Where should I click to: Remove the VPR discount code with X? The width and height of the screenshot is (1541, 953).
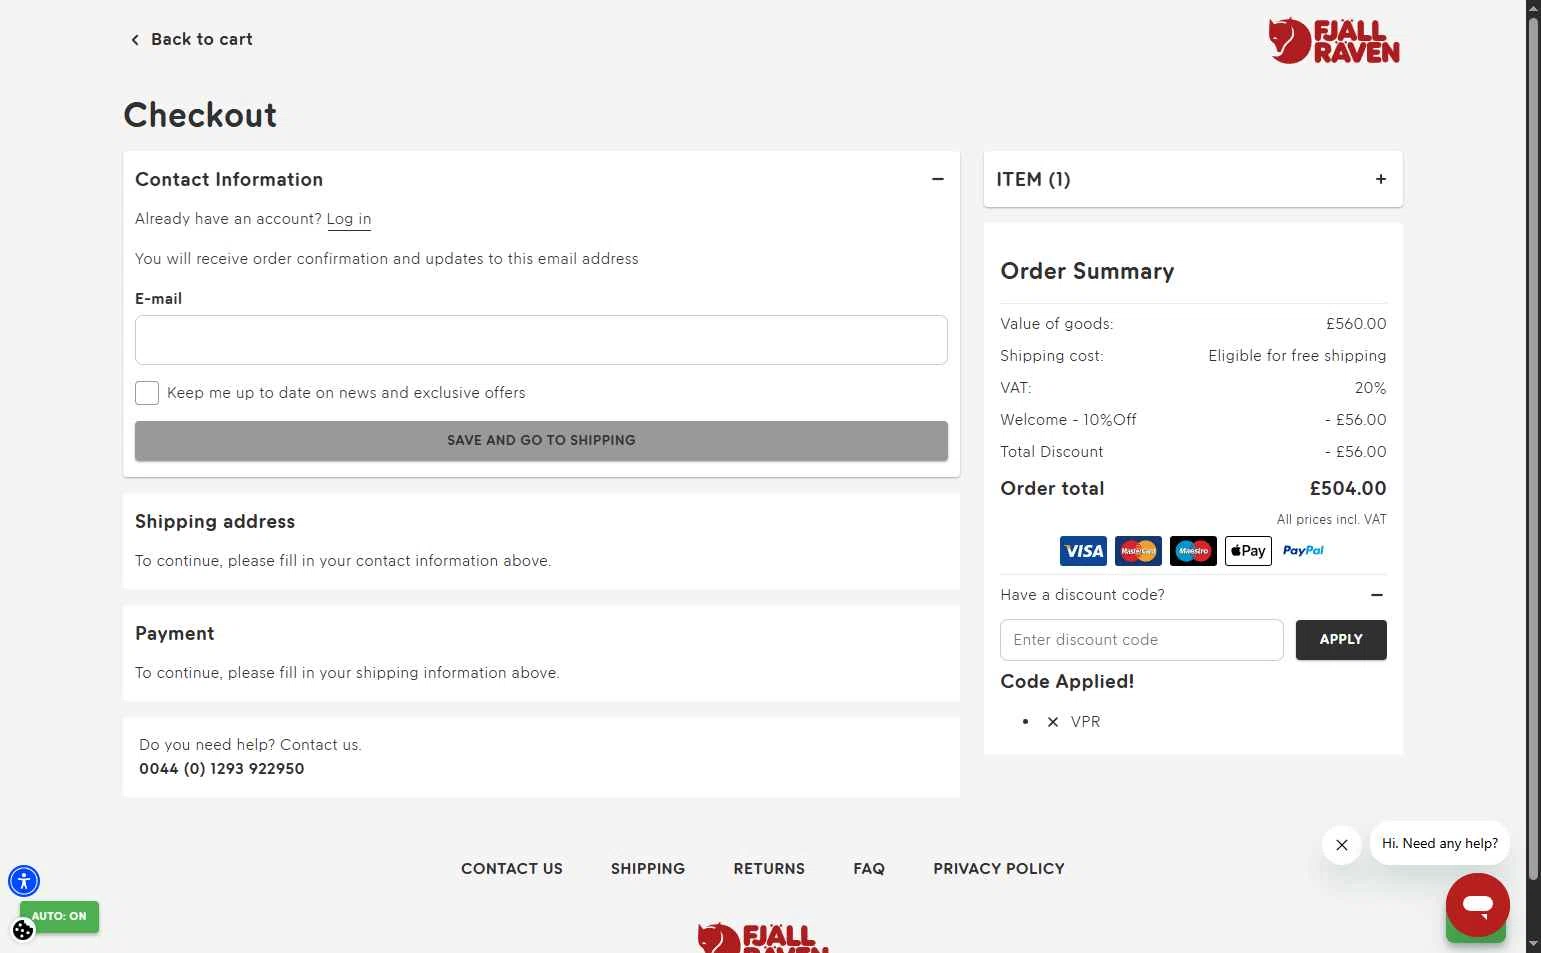[1053, 722]
